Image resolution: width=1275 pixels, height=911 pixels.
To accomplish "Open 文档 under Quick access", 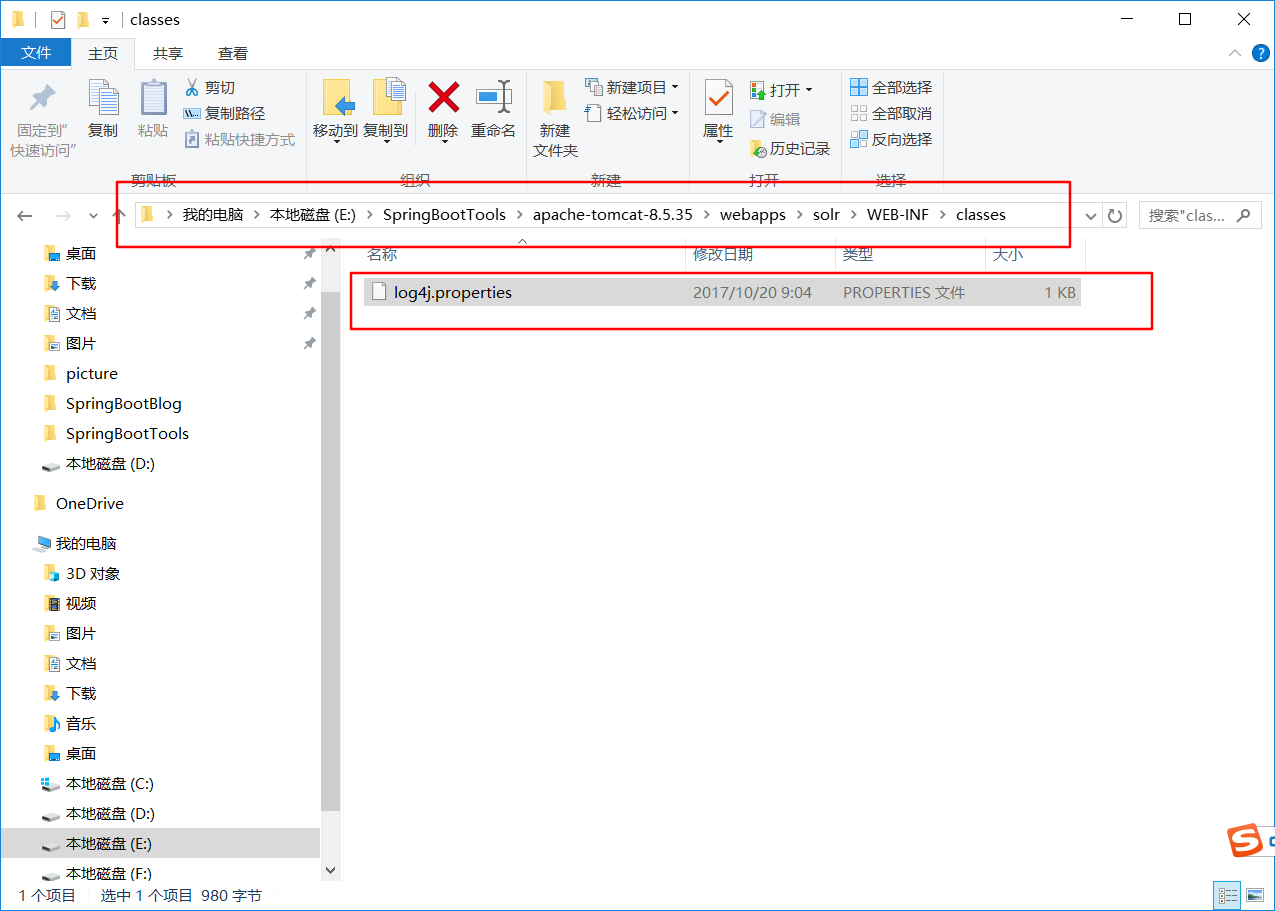I will click(81, 314).
